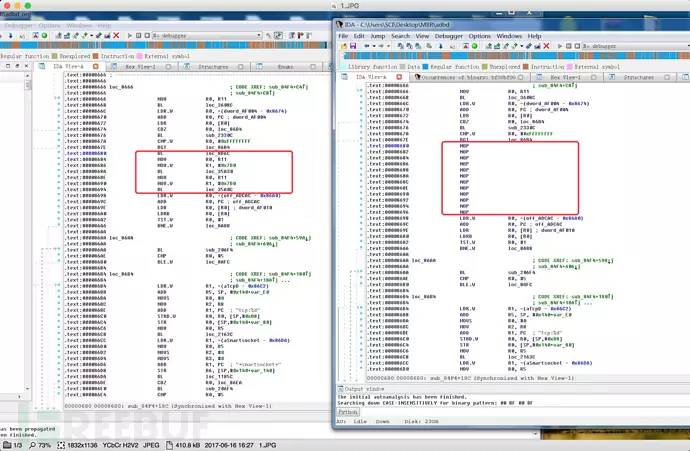This screenshot has height=451, width=690.
Task: Select IDA View-A tab in right IDA window
Action: 371,77
